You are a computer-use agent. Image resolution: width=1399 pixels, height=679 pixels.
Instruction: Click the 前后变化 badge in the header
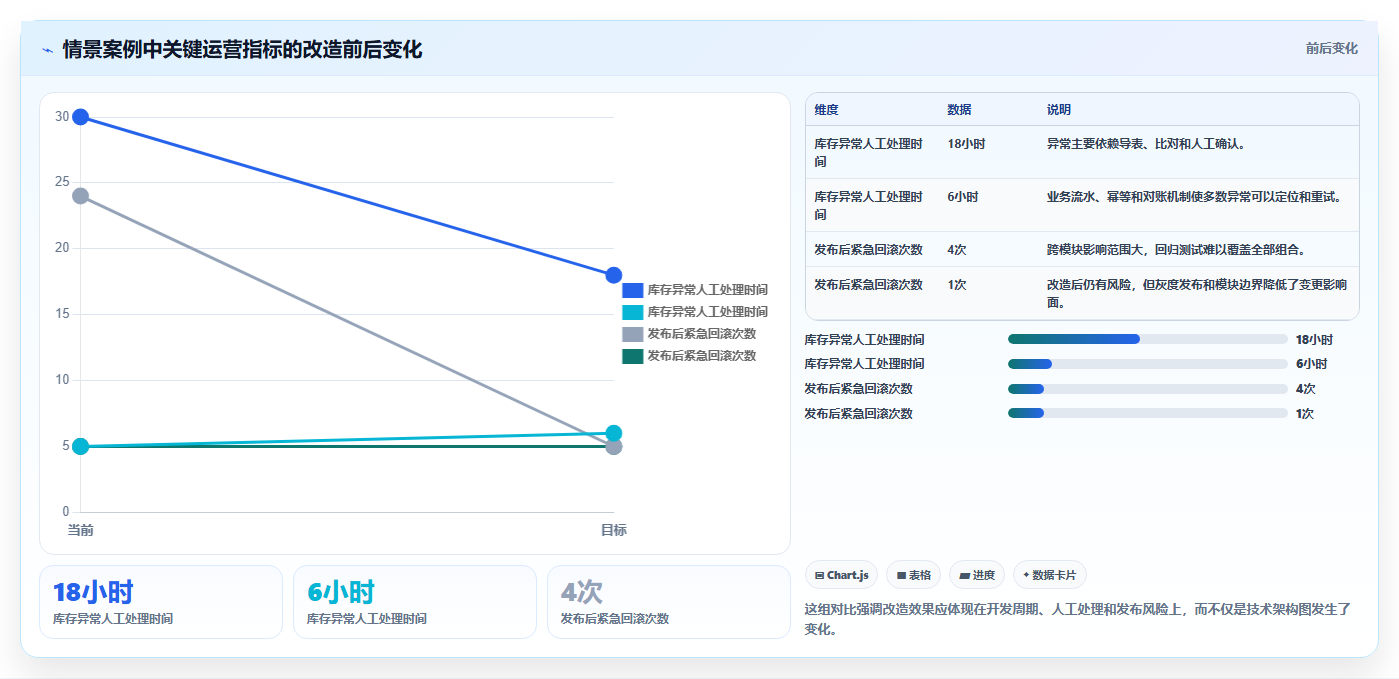click(x=1331, y=48)
